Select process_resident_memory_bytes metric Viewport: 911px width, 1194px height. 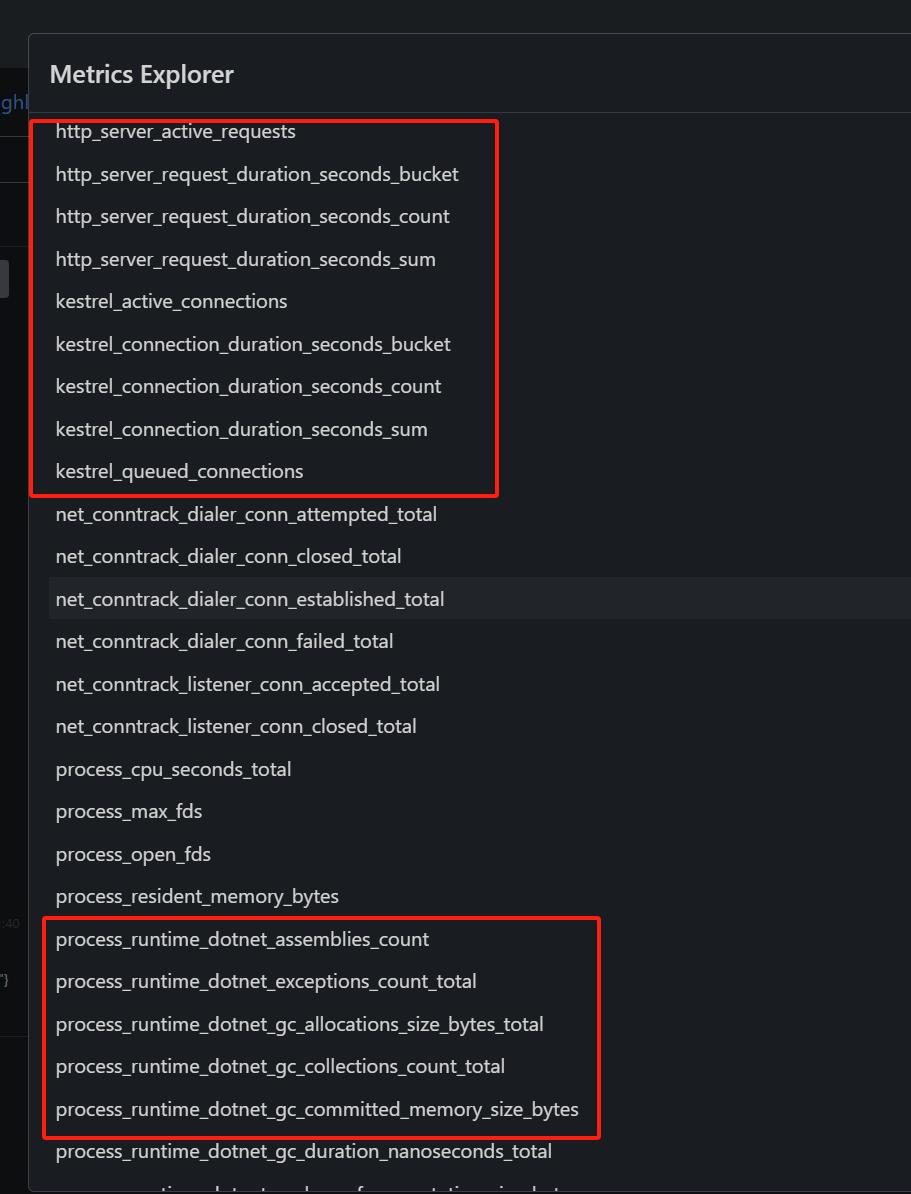pos(197,897)
